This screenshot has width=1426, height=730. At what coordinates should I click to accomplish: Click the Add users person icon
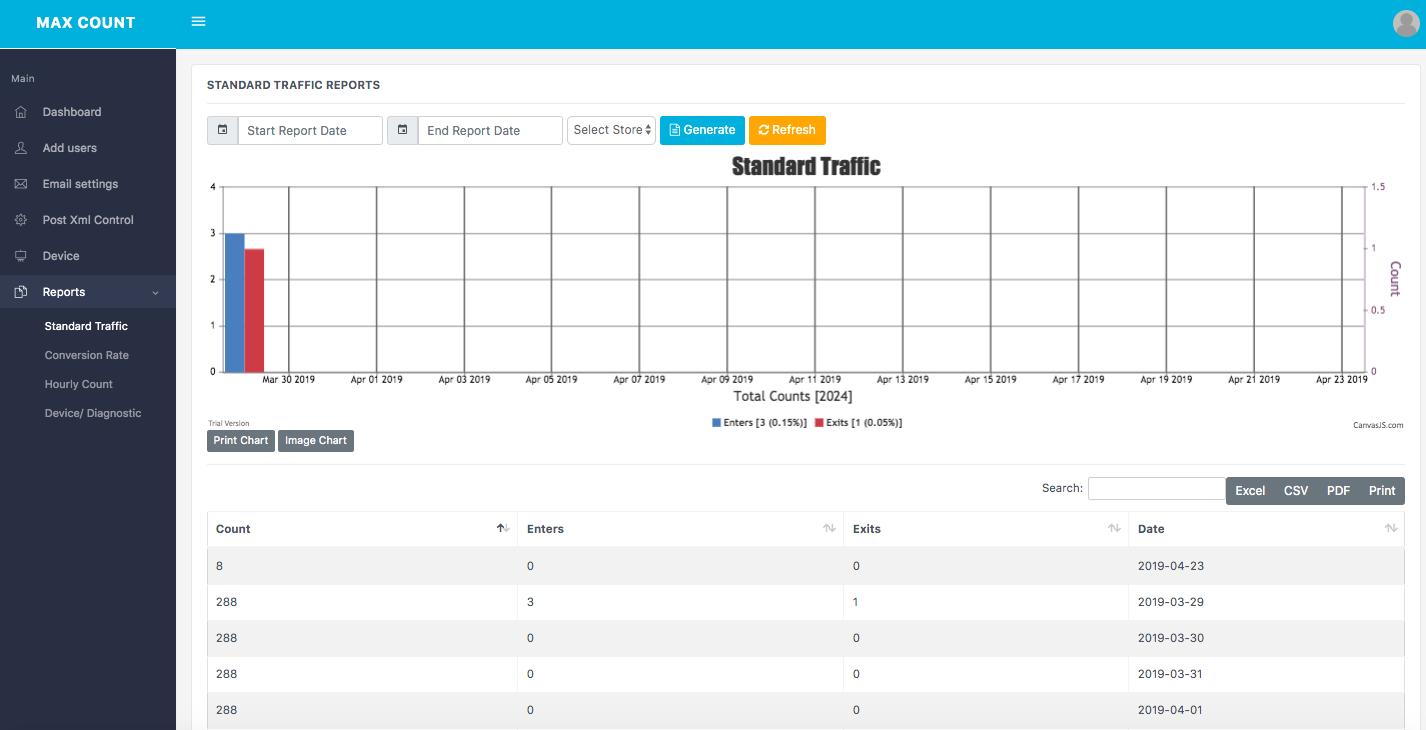pyautogui.click(x=21, y=148)
